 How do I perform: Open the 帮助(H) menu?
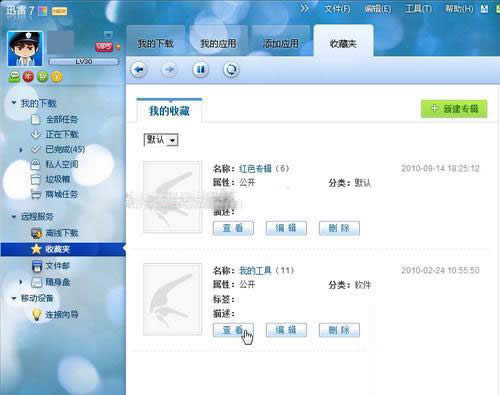pos(459,9)
